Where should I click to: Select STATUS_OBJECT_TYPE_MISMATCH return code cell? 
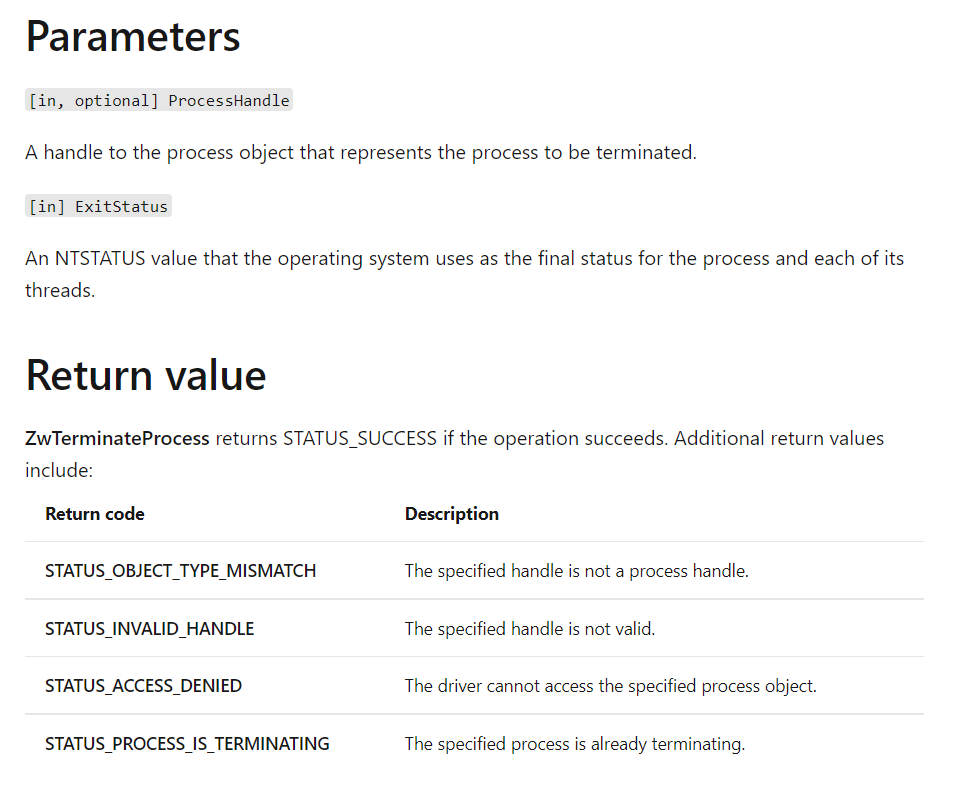click(180, 571)
